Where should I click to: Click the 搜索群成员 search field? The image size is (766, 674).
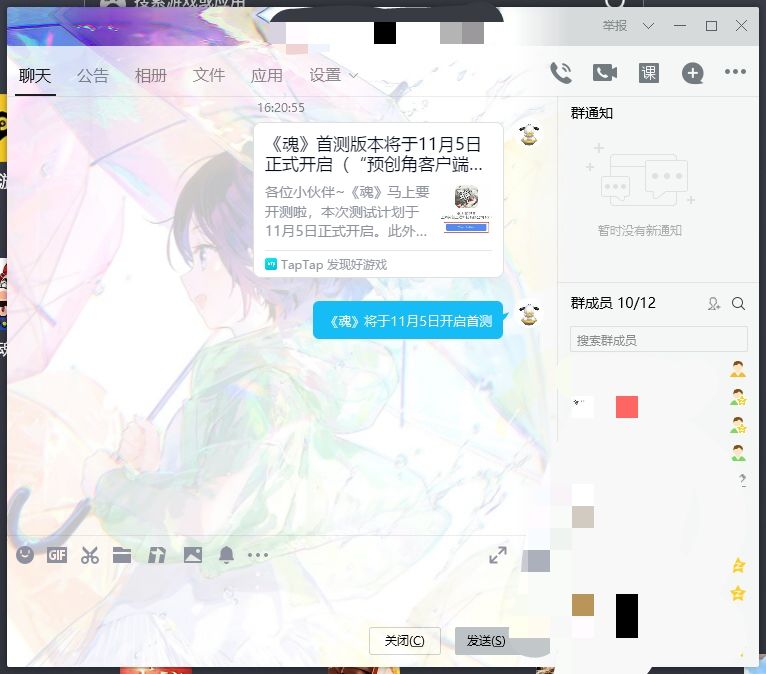point(659,339)
